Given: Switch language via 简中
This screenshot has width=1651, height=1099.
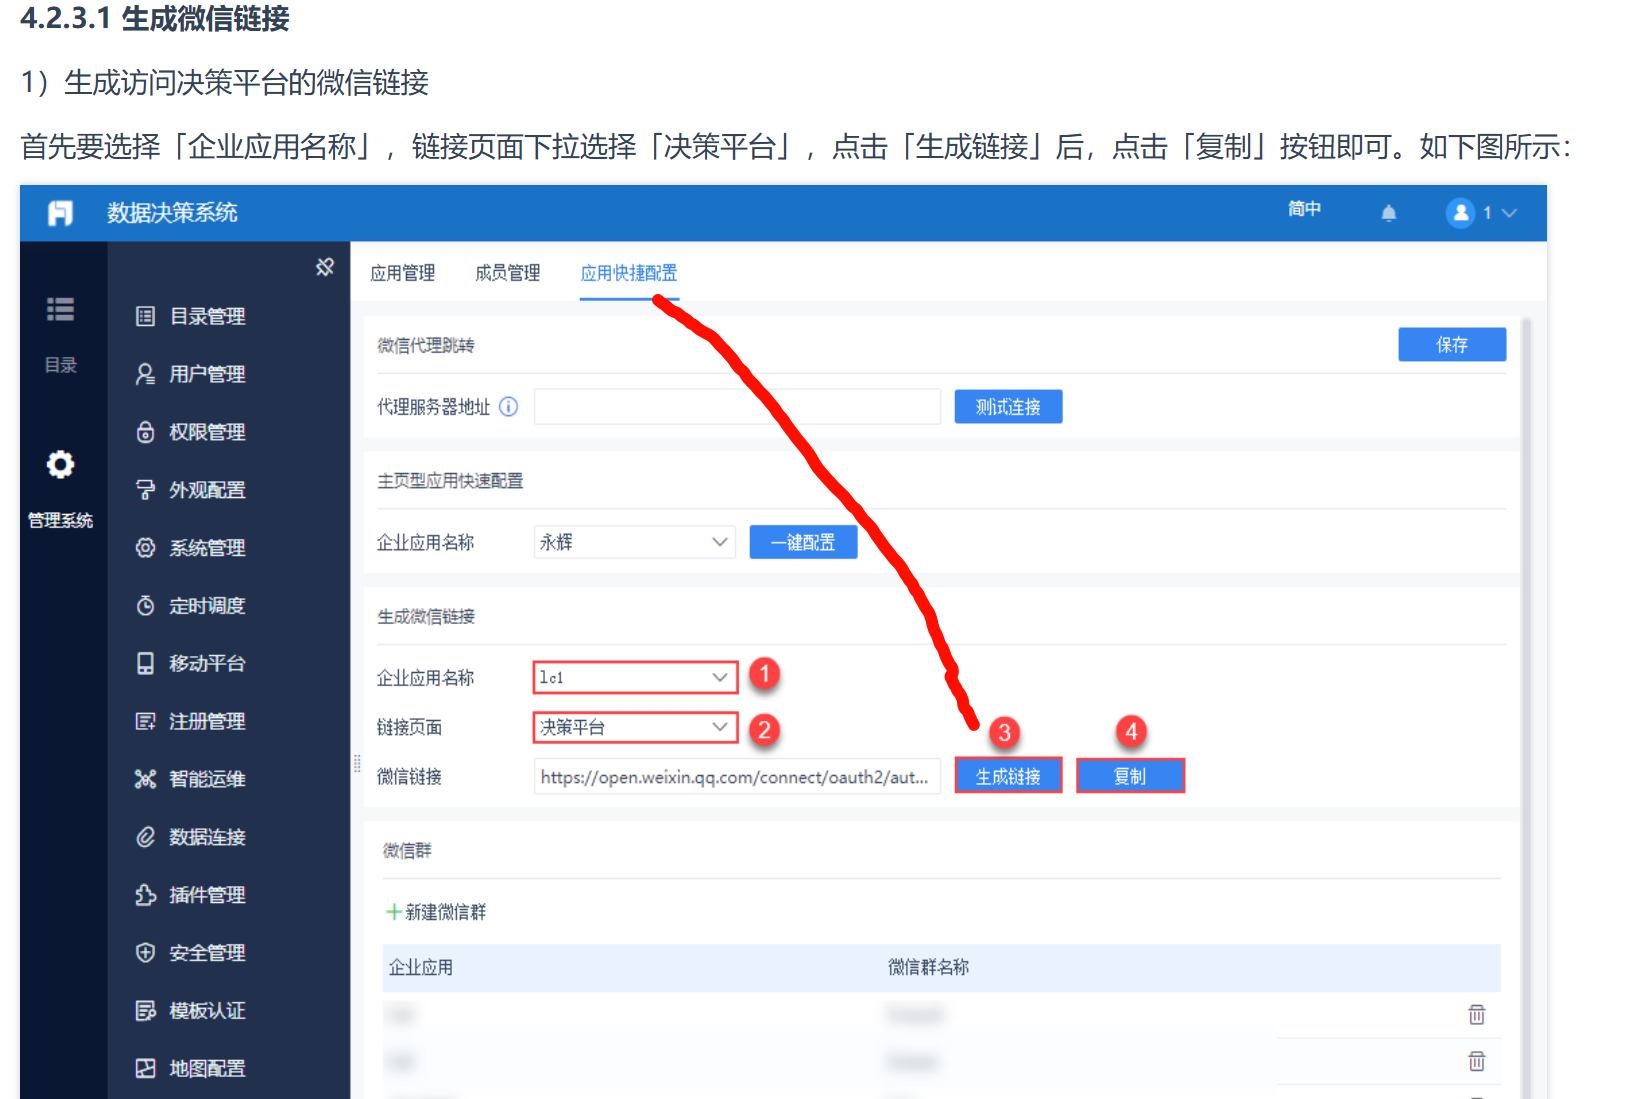Looking at the screenshot, I should coord(1304,209).
